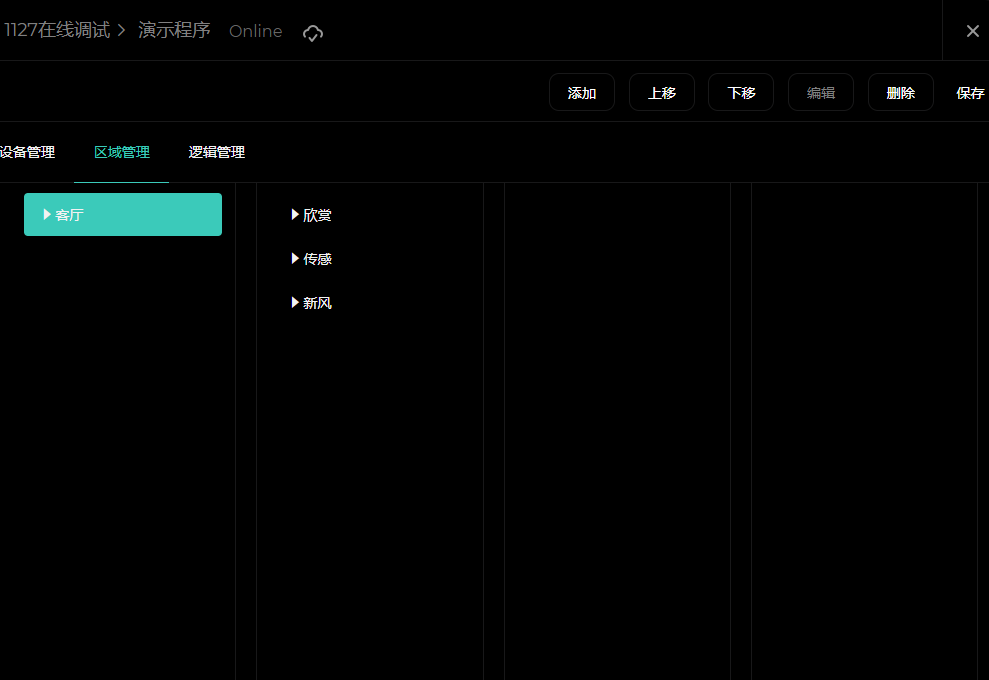
Task: Click the cloud sync status icon
Action: 313,32
